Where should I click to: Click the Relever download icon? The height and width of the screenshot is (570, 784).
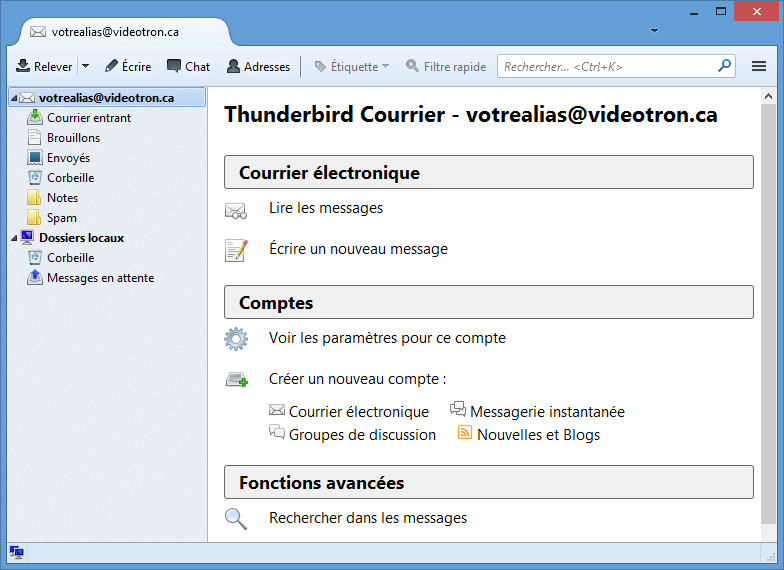tap(23, 66)
